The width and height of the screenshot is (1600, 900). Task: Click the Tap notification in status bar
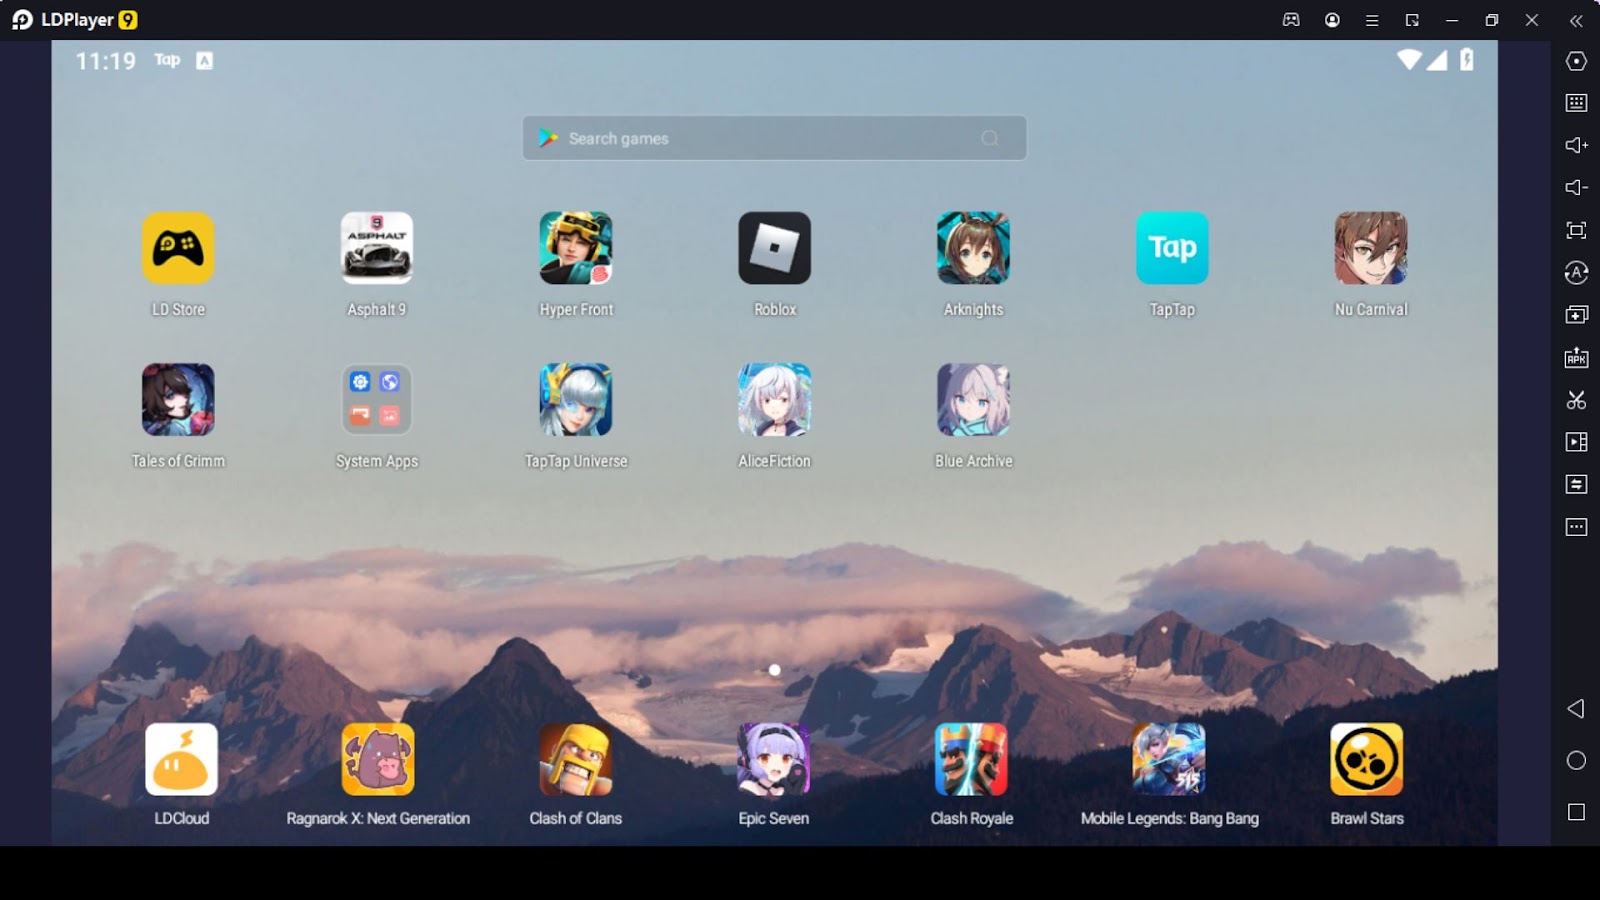click(167, 60)
